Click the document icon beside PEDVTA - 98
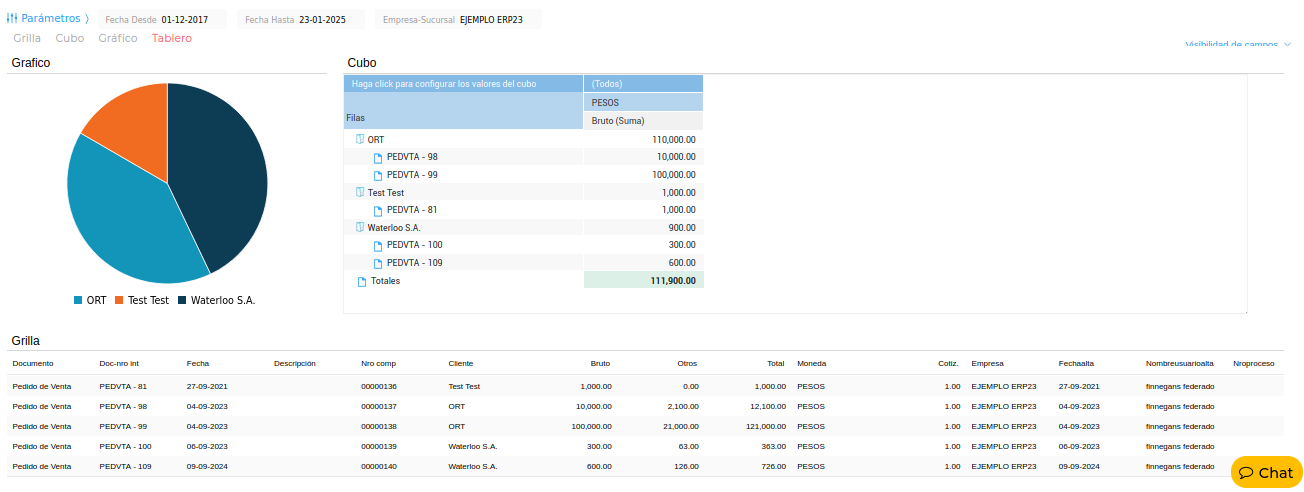 click(x=378, y=157)
